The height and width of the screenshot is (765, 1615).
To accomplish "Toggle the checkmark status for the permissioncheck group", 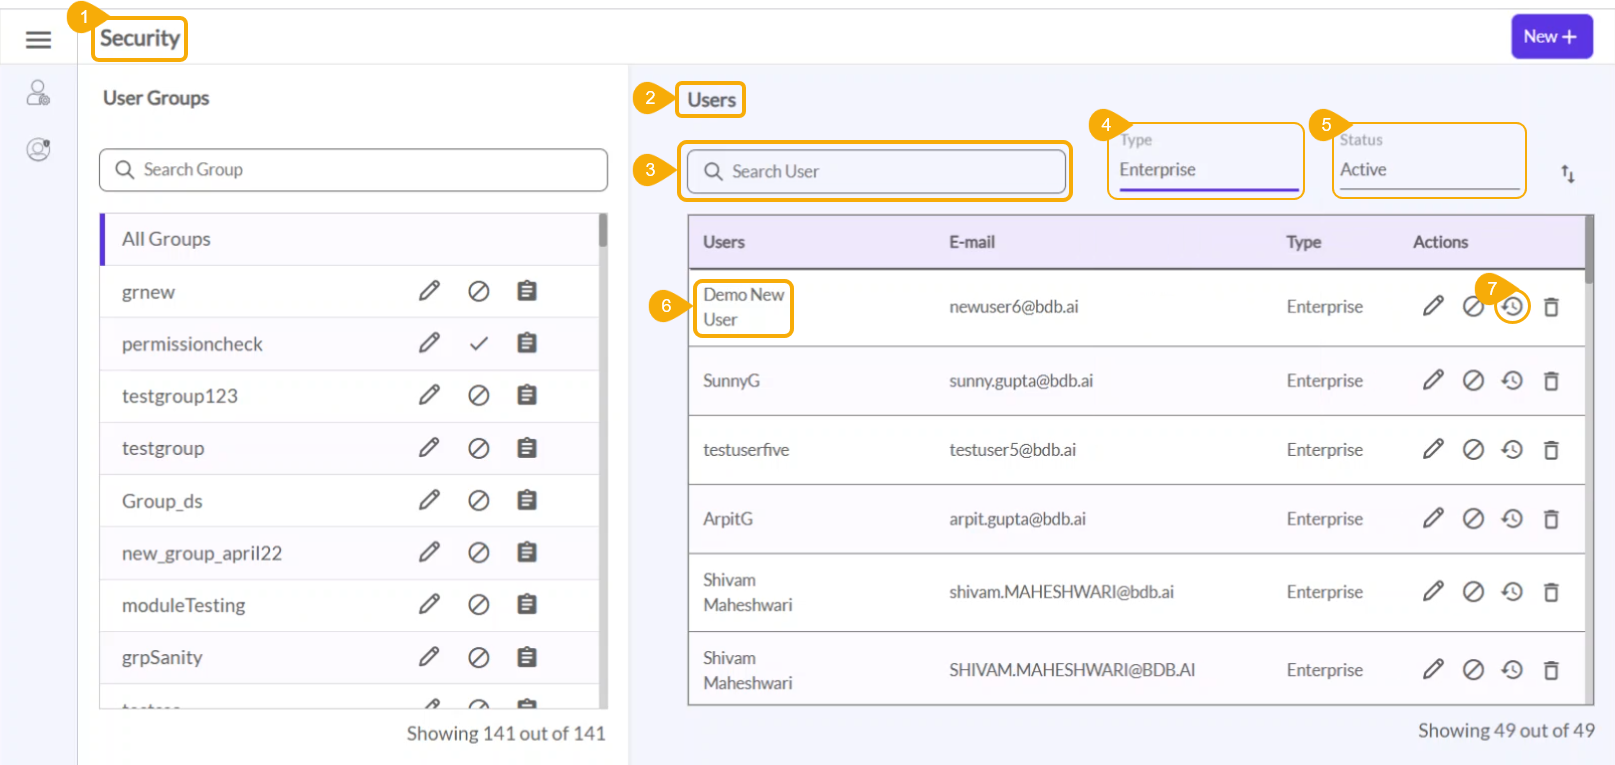I will tap(479, 343).
